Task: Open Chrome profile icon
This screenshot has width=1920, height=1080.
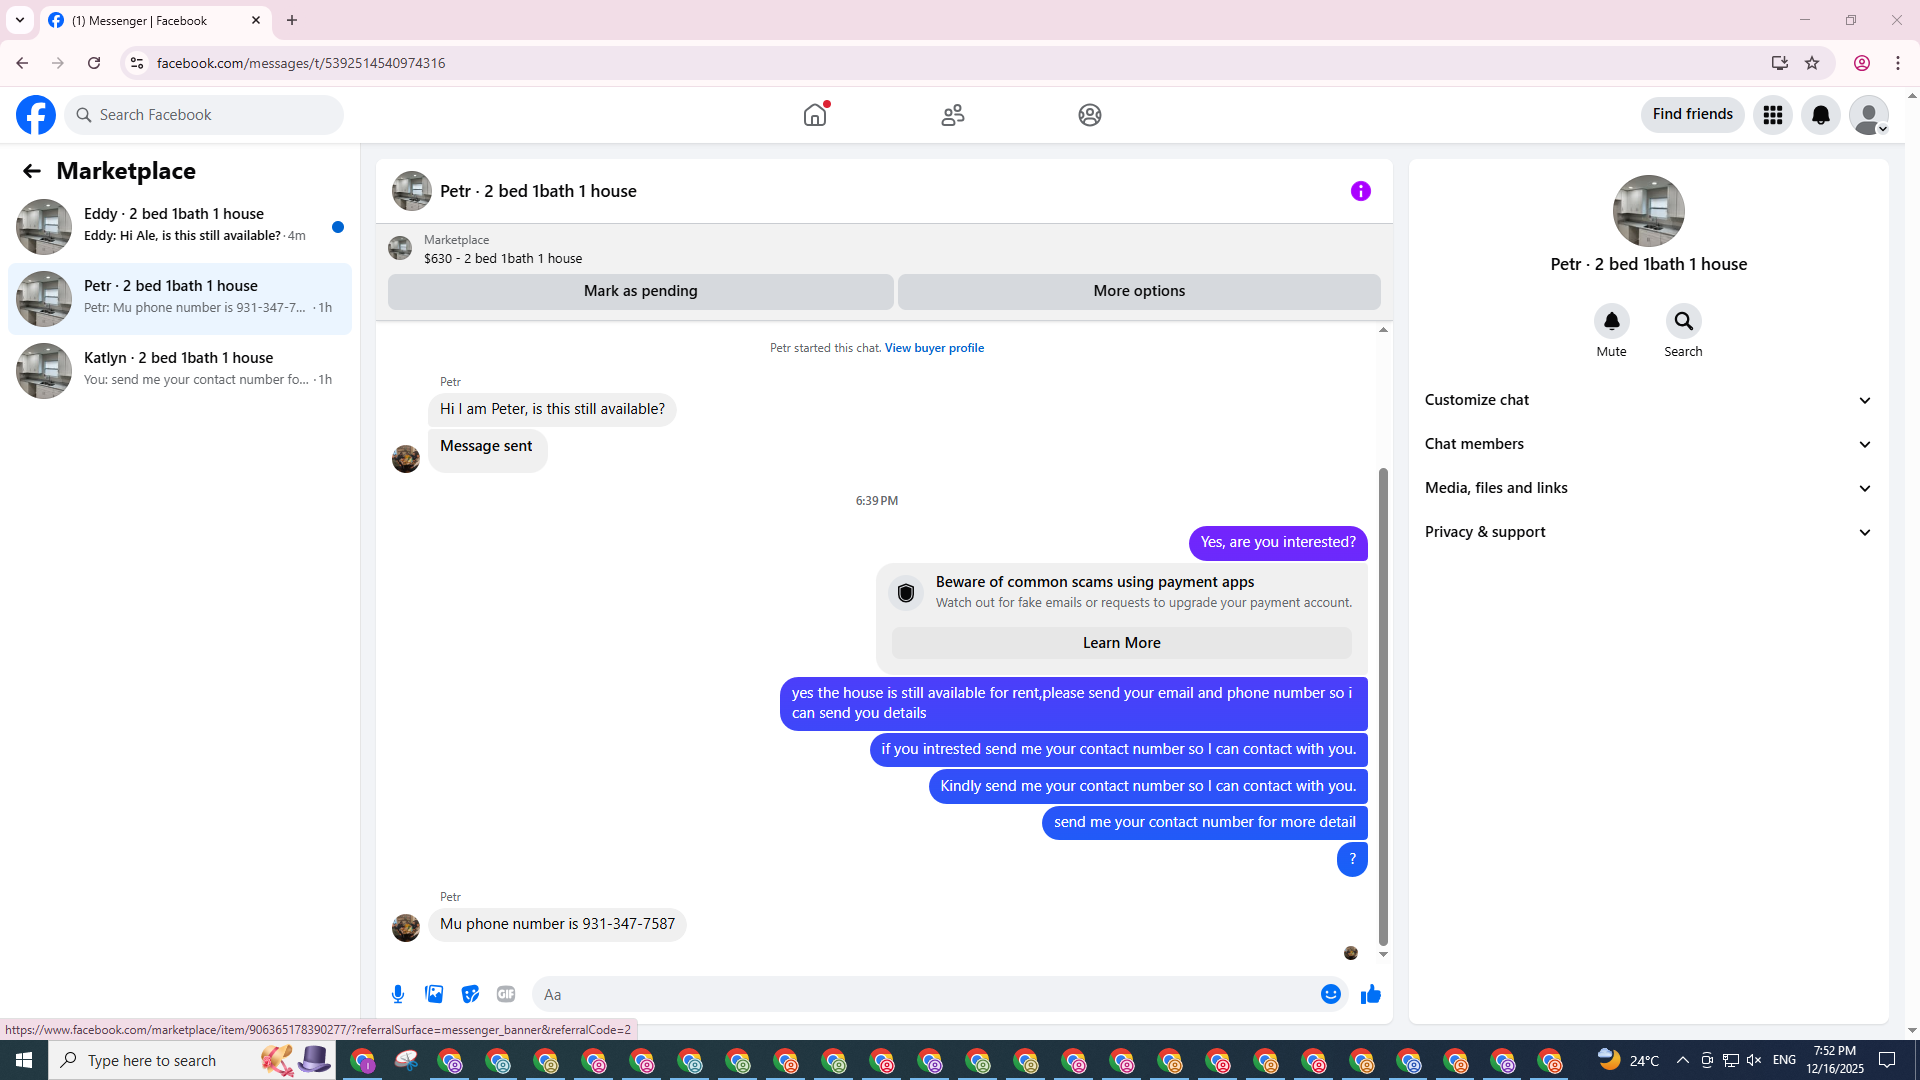Action: coord(1862,63)
